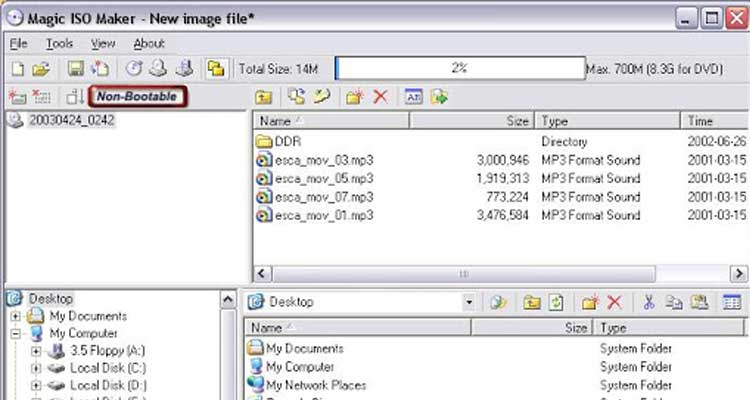Delete selected item with image pane red X
The width and height of the screenshot is (750, 400).
click(381, 97)
